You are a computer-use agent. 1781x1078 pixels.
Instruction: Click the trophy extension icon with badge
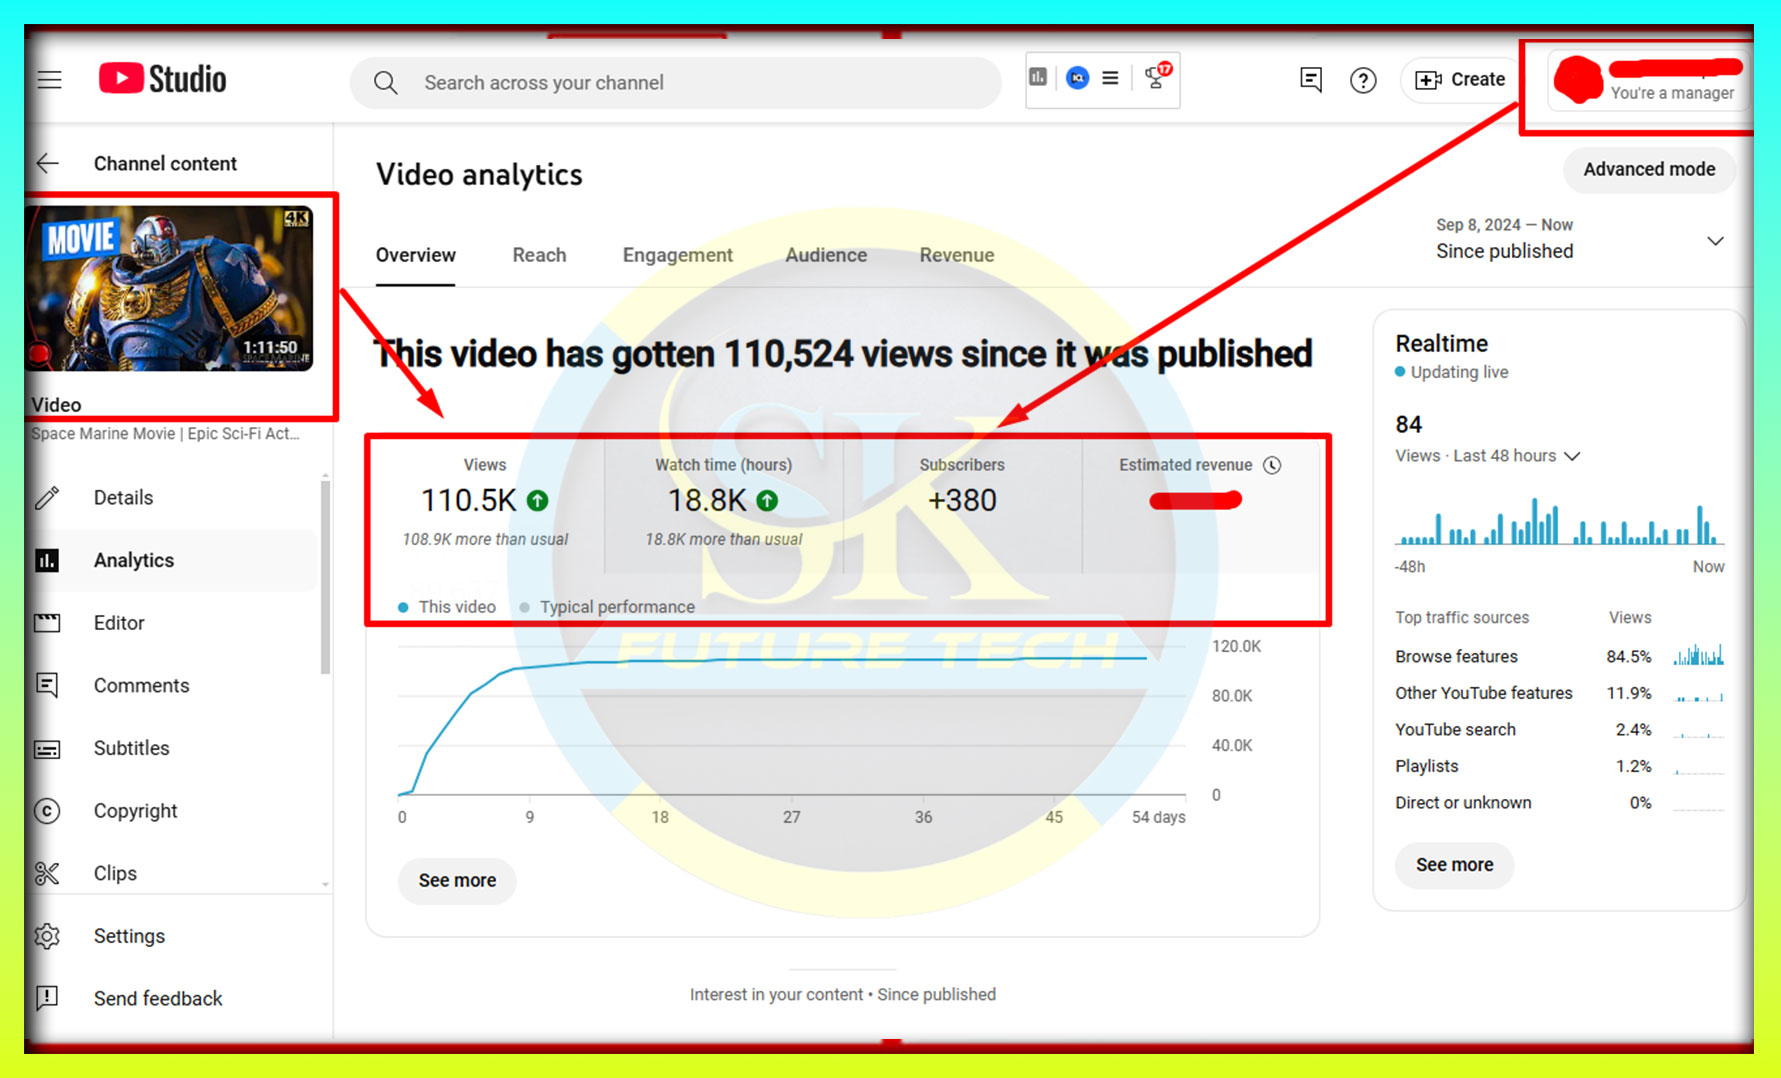pyautogui.click(x=1157, y=77)
